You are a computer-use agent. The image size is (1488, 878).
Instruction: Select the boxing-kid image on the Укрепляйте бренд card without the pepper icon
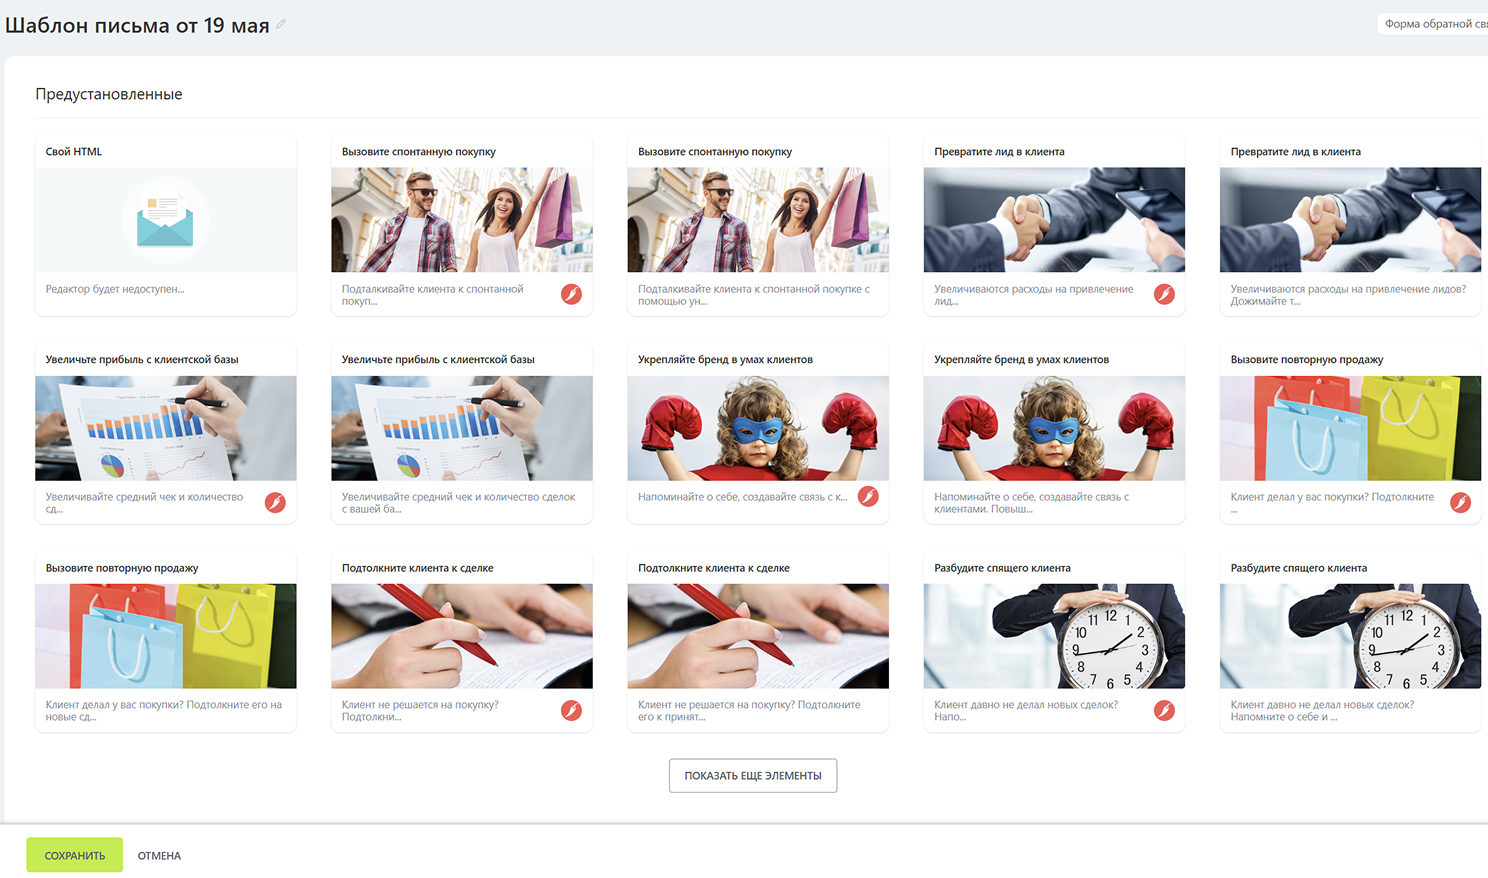1054,428
